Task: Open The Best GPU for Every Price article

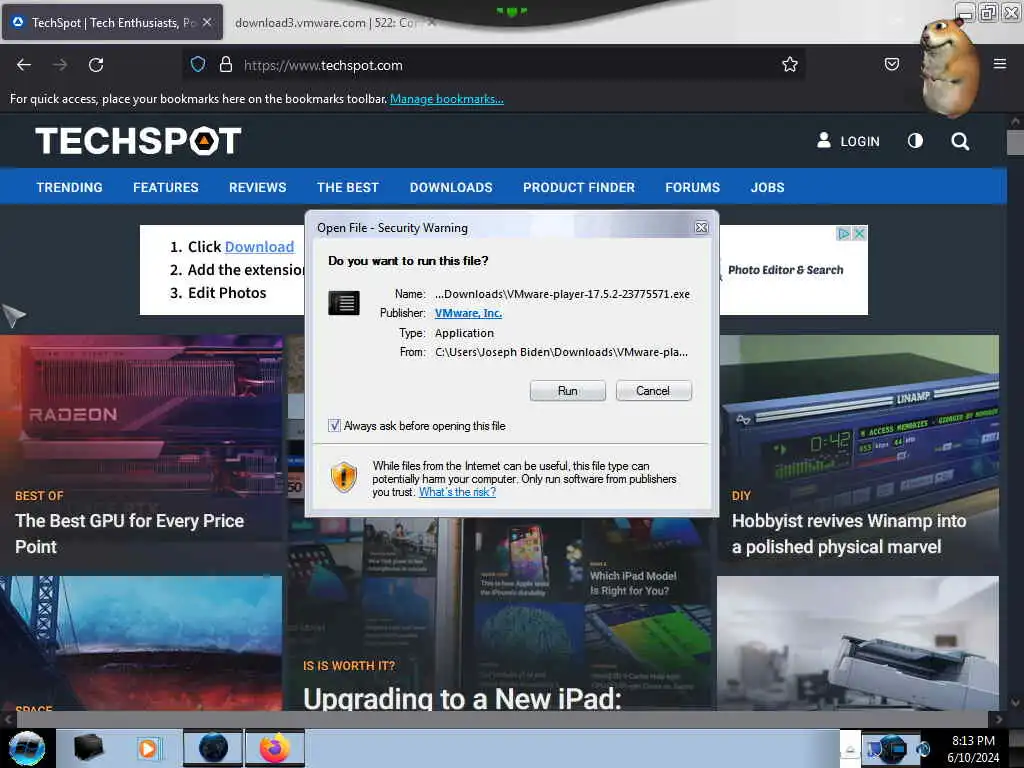Action: click(x=129, y=534)
